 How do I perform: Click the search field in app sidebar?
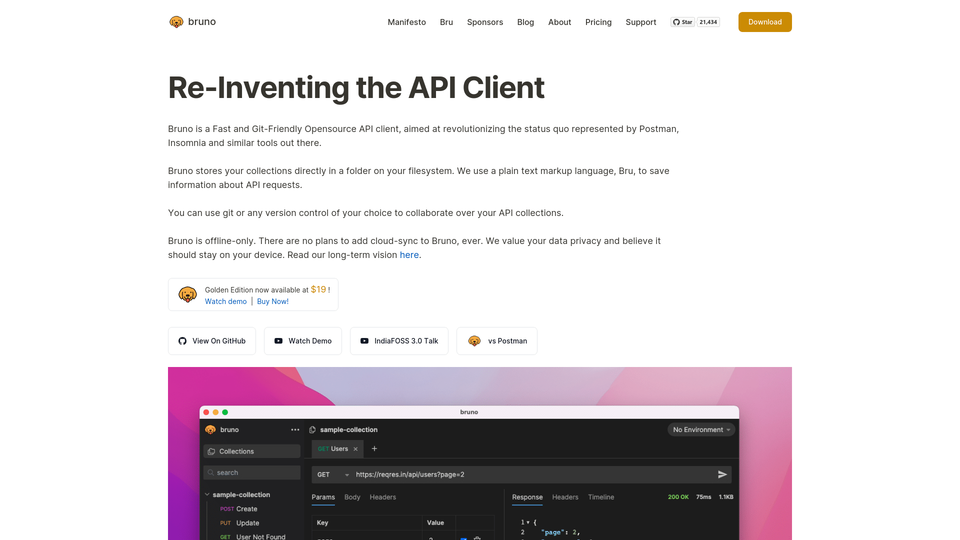coord(252,473)
